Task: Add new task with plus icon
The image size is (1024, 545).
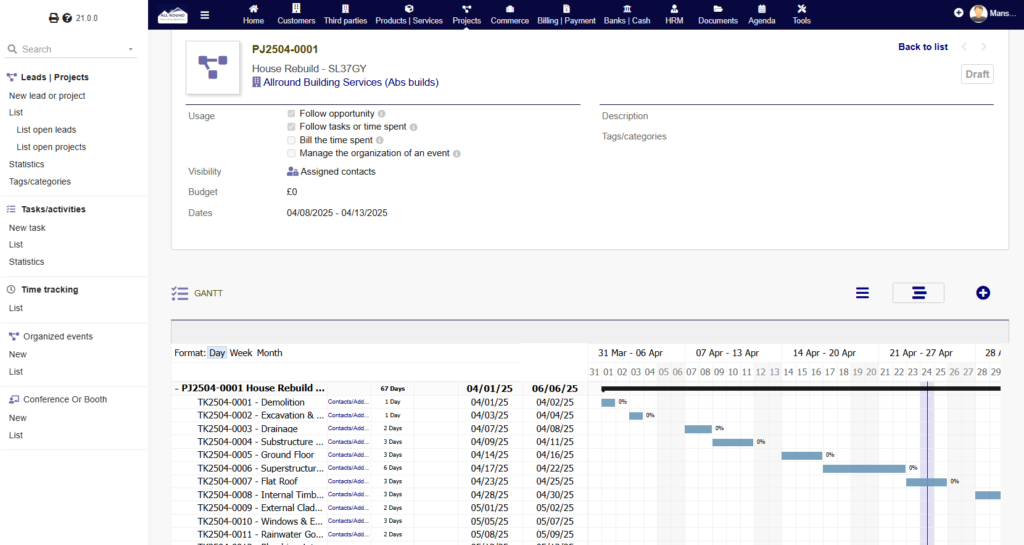Action: (x=982, y=292)
